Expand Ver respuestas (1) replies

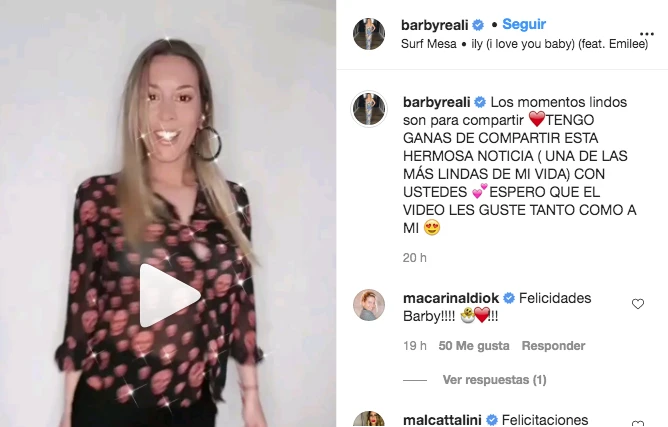pos(494,379)
